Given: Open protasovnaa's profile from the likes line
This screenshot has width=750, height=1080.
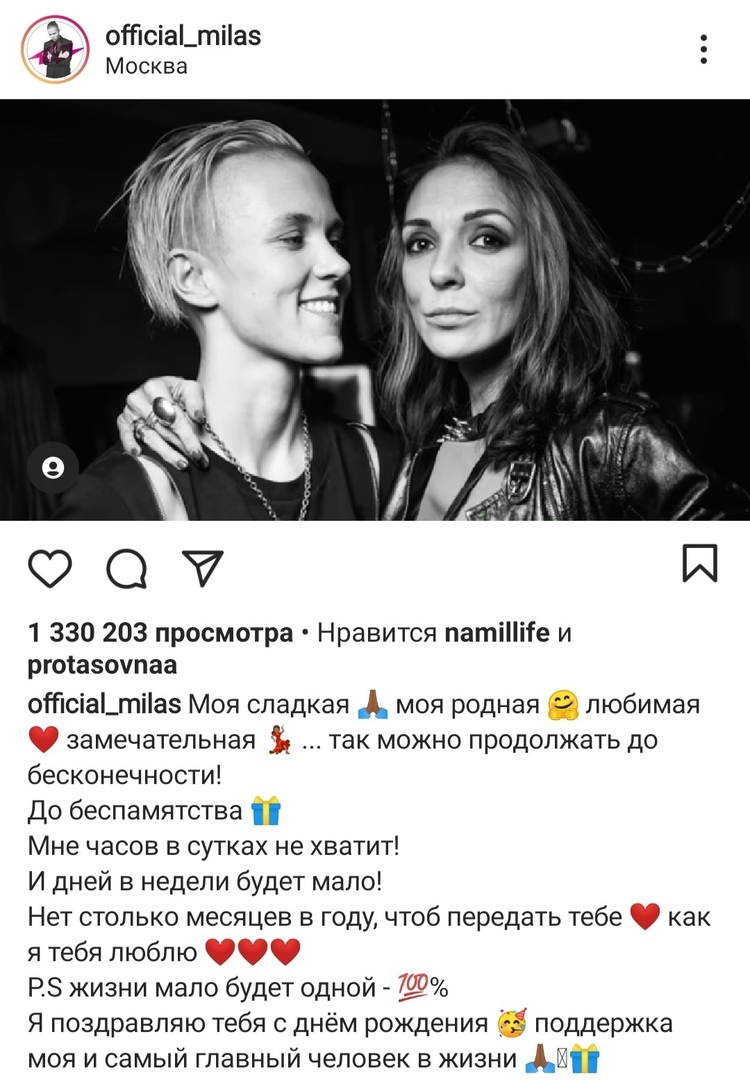Looking at the screenshot, I should tap(103, 665).
